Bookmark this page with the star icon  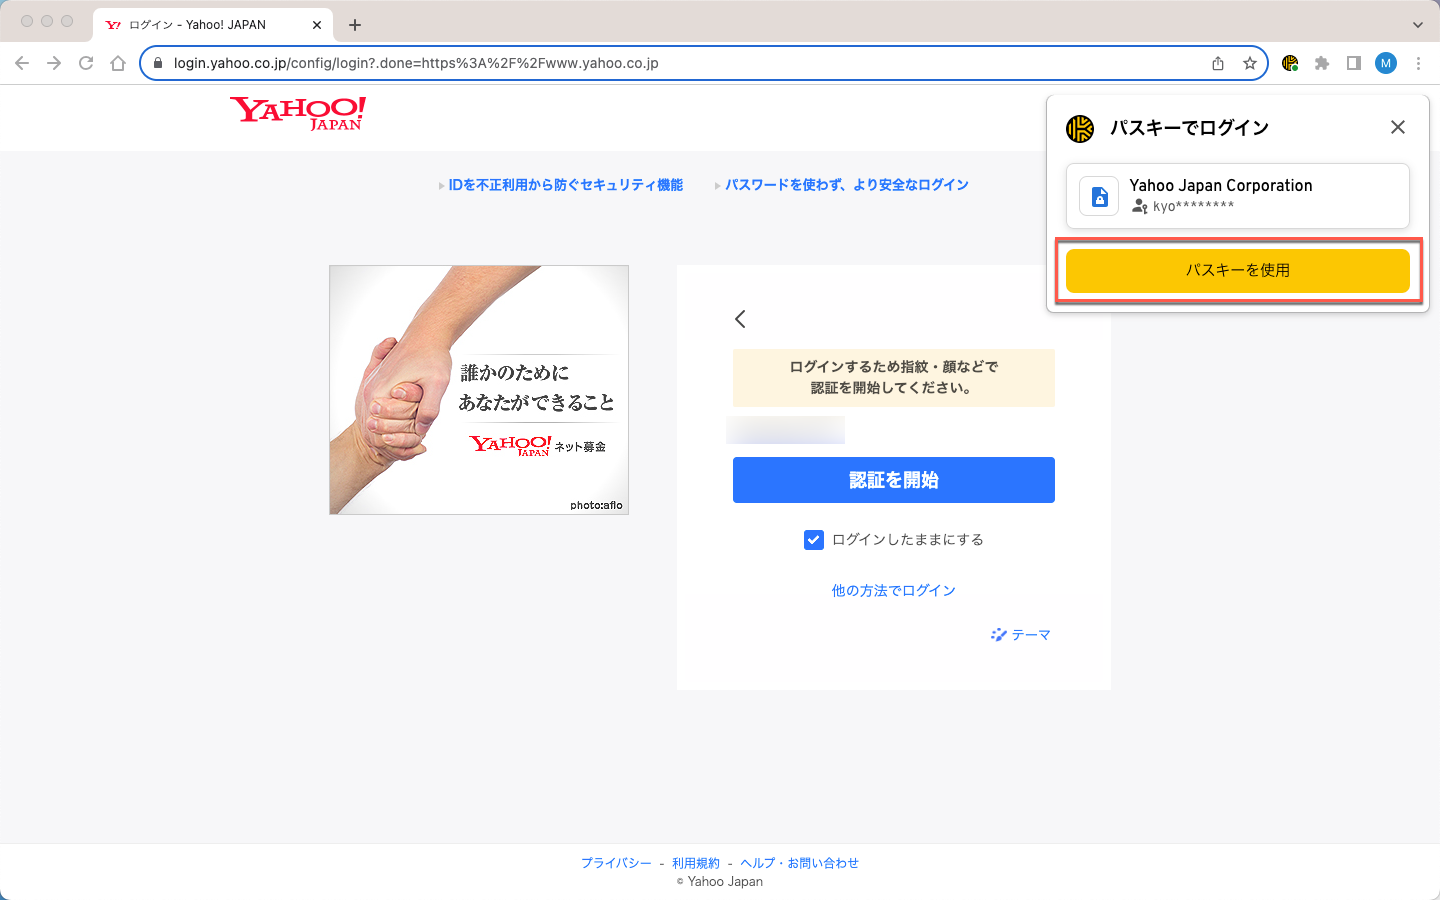click(x=1250, y=63)
